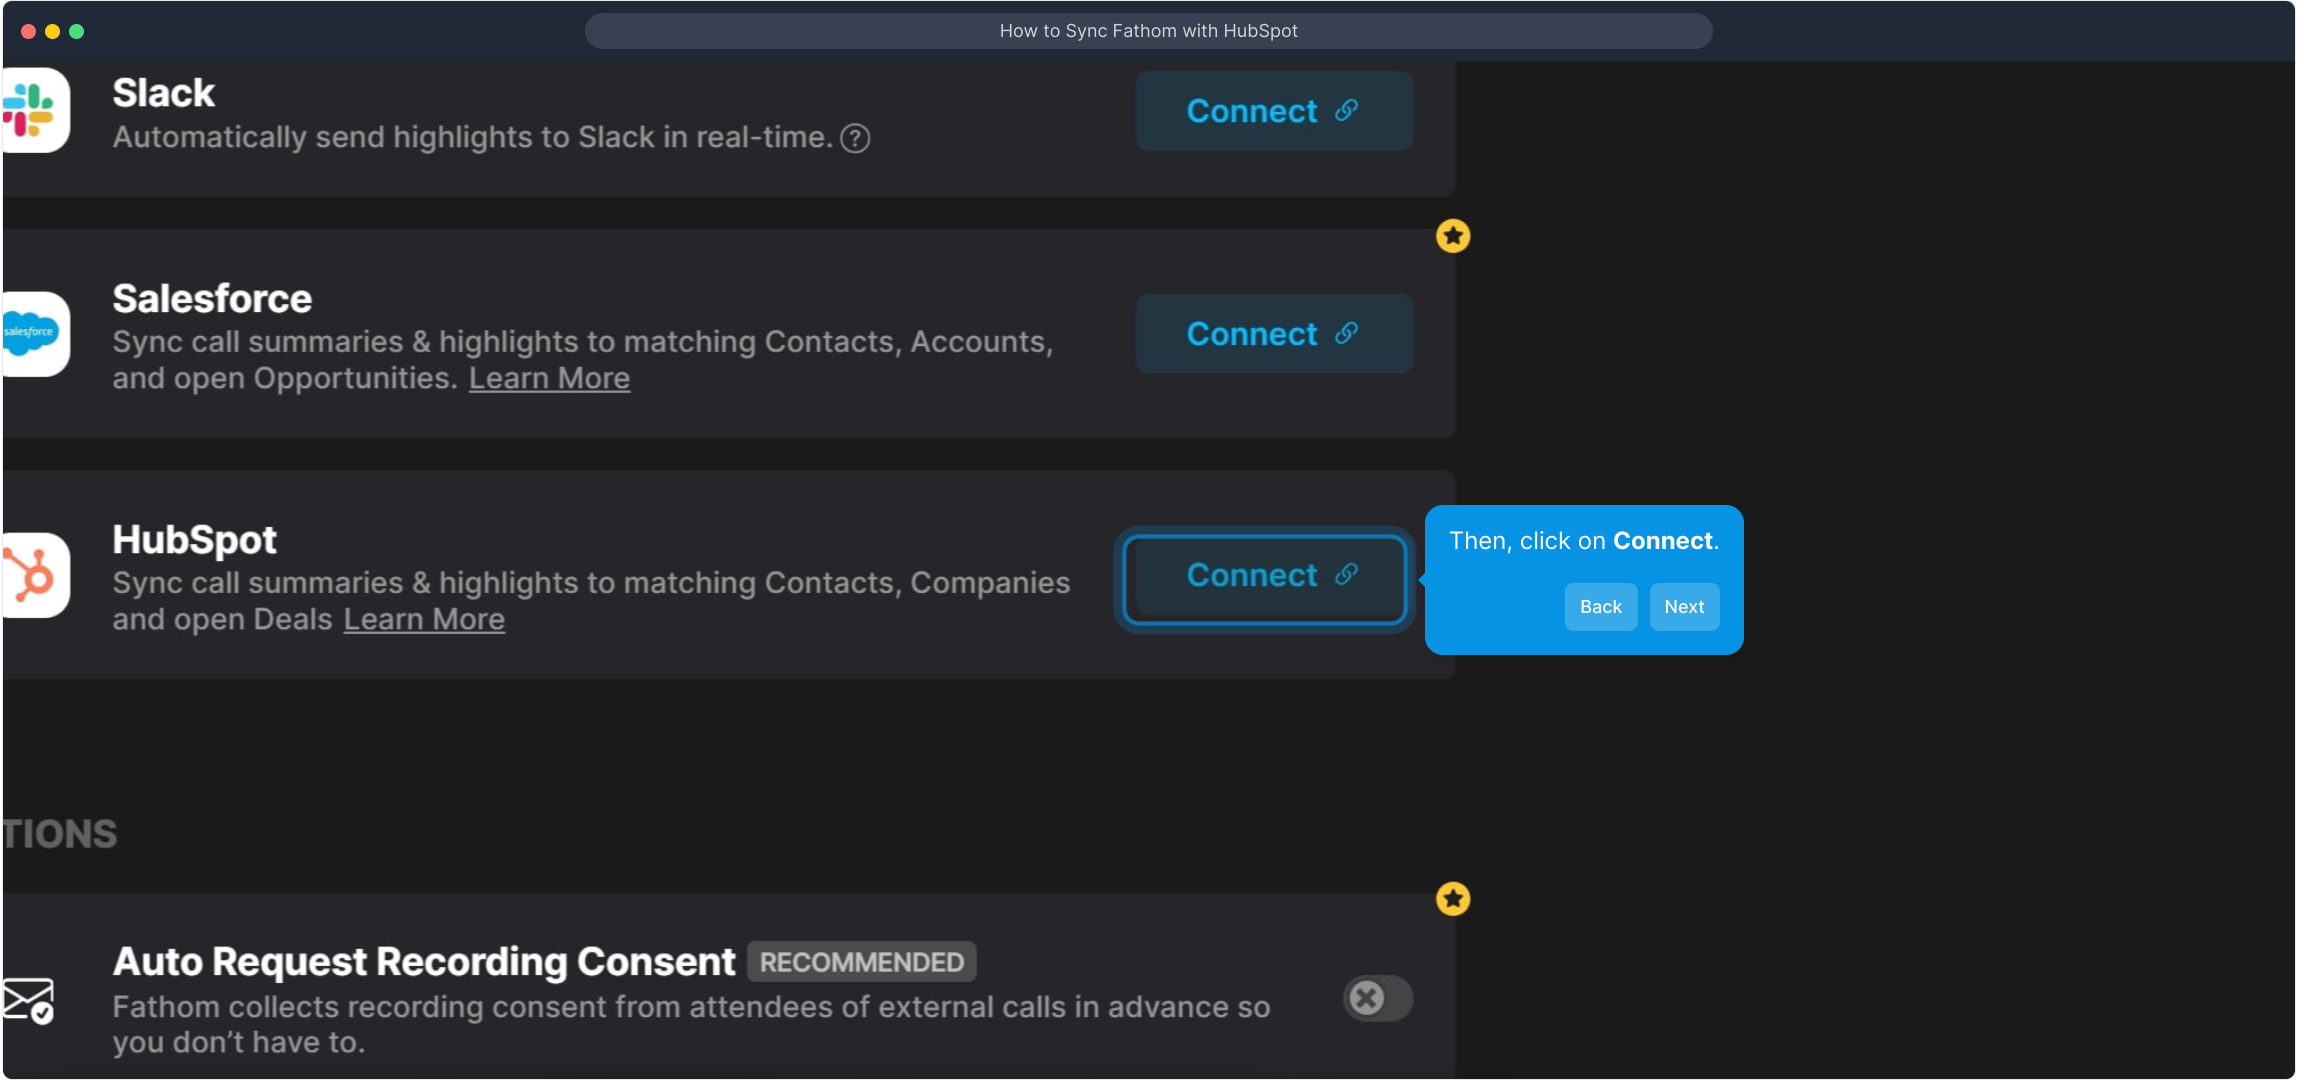Click the gold star badge above Salesforce card

click(x=1453, y=236)
